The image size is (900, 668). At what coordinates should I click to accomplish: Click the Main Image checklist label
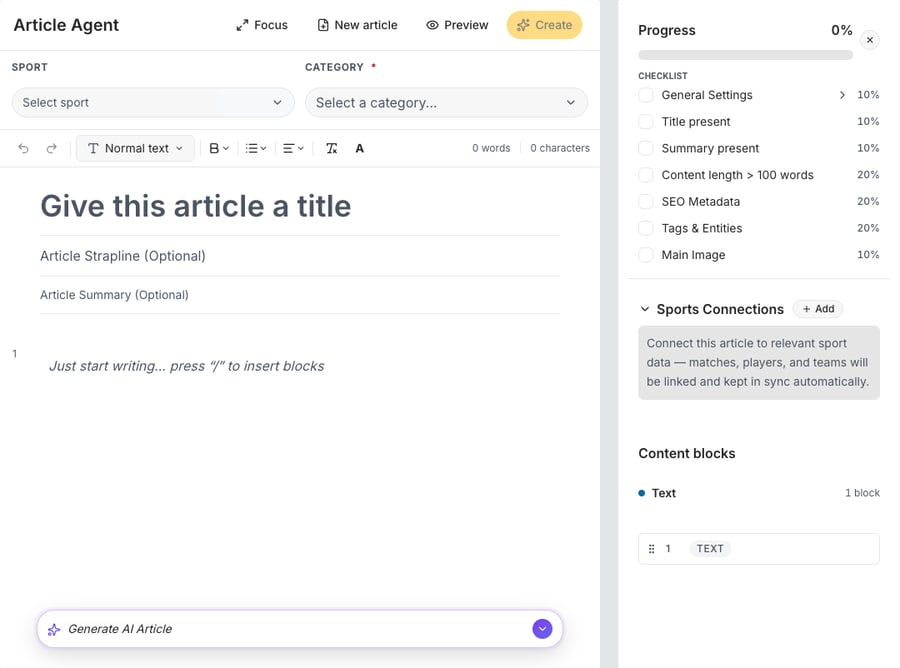click(x=693, y=255)
